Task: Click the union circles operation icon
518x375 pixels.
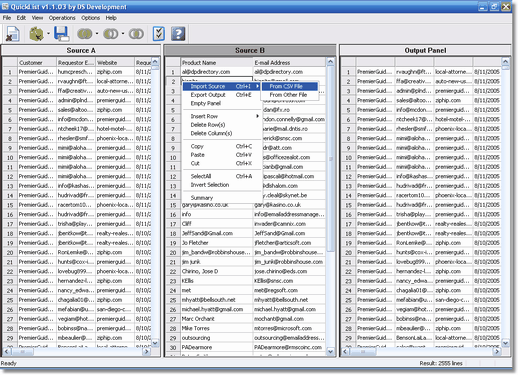Action: click(x=85, y=34)
